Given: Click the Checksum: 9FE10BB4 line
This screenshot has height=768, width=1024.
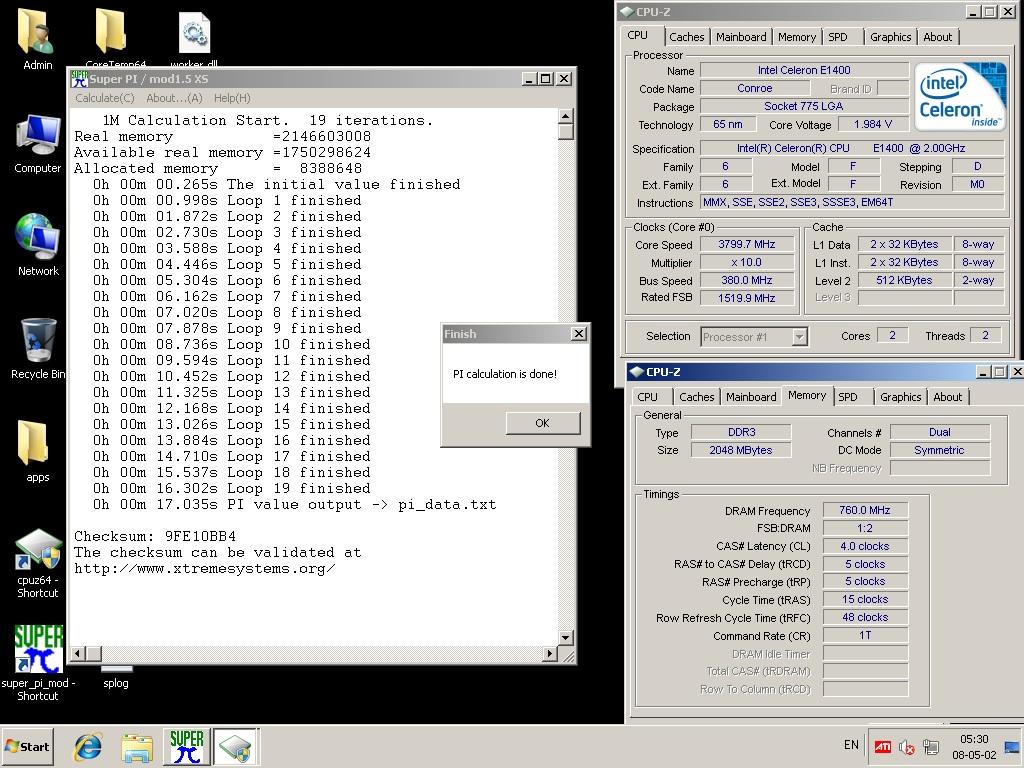Looking at the screenshot, I should click(155, 536).
